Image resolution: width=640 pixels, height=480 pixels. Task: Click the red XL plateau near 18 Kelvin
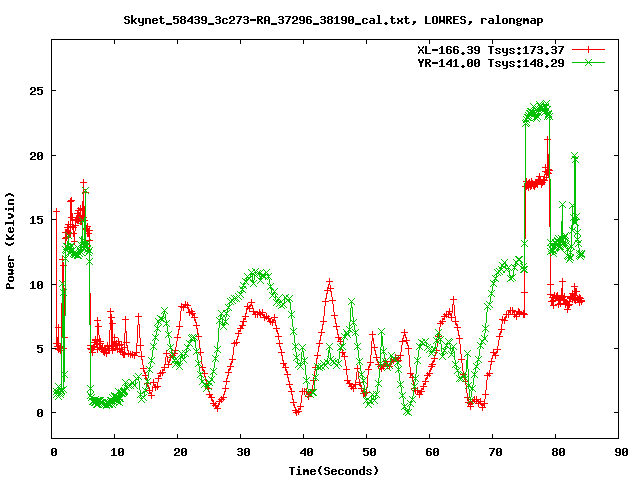[x=537, y=182]
